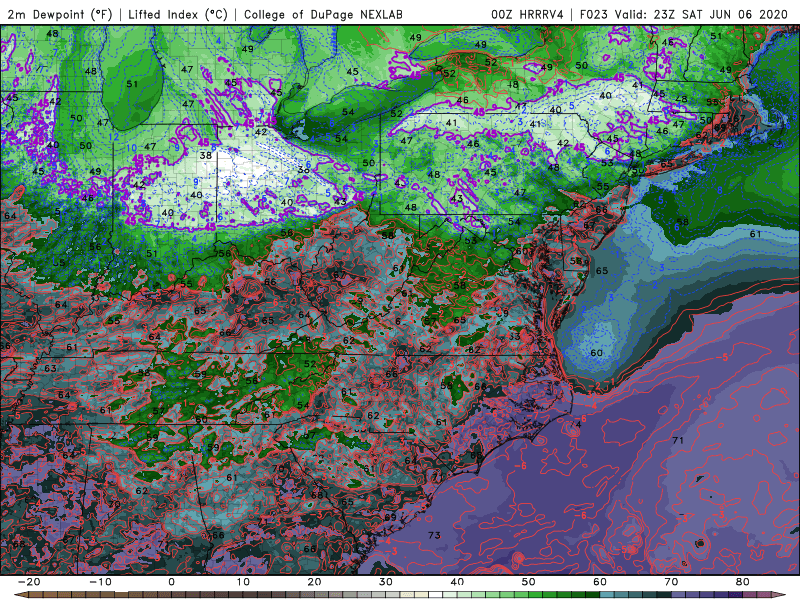Click the dewpoint value 73 off the coast
This screenshot has width=800, height=600.
tap(434, 535)
